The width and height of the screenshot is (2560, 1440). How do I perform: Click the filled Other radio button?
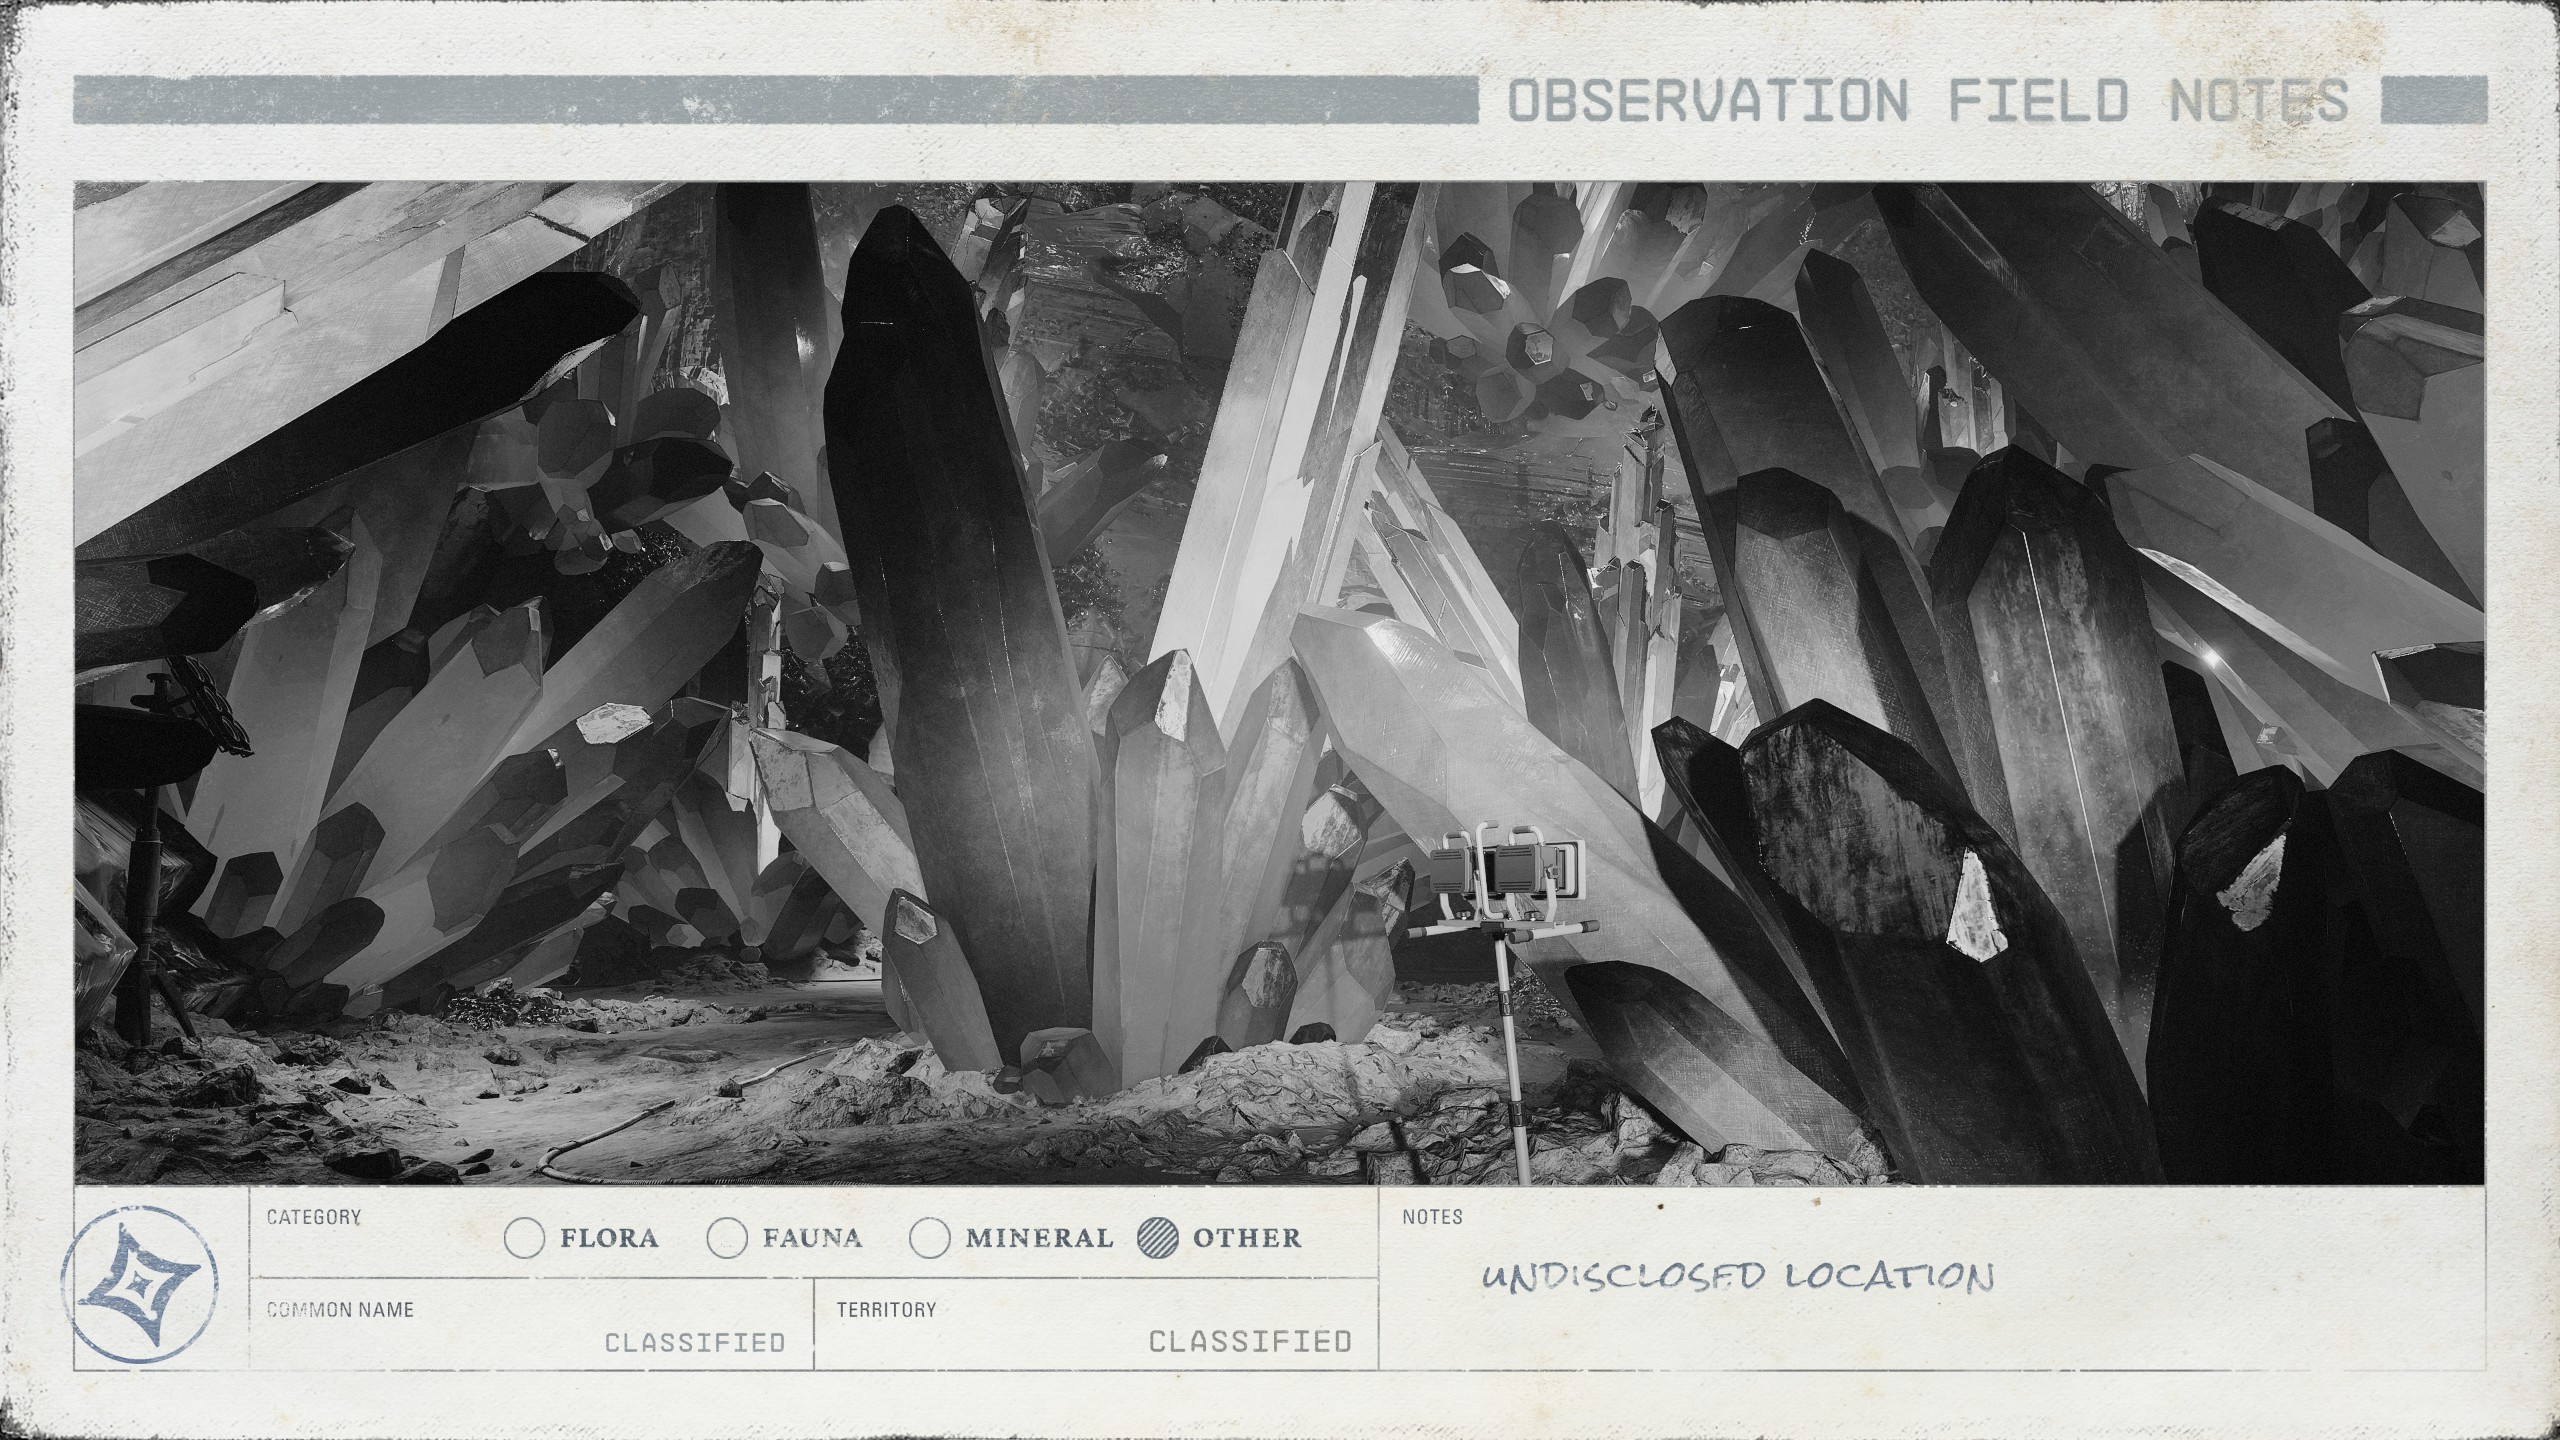tap(1158, 1238)
